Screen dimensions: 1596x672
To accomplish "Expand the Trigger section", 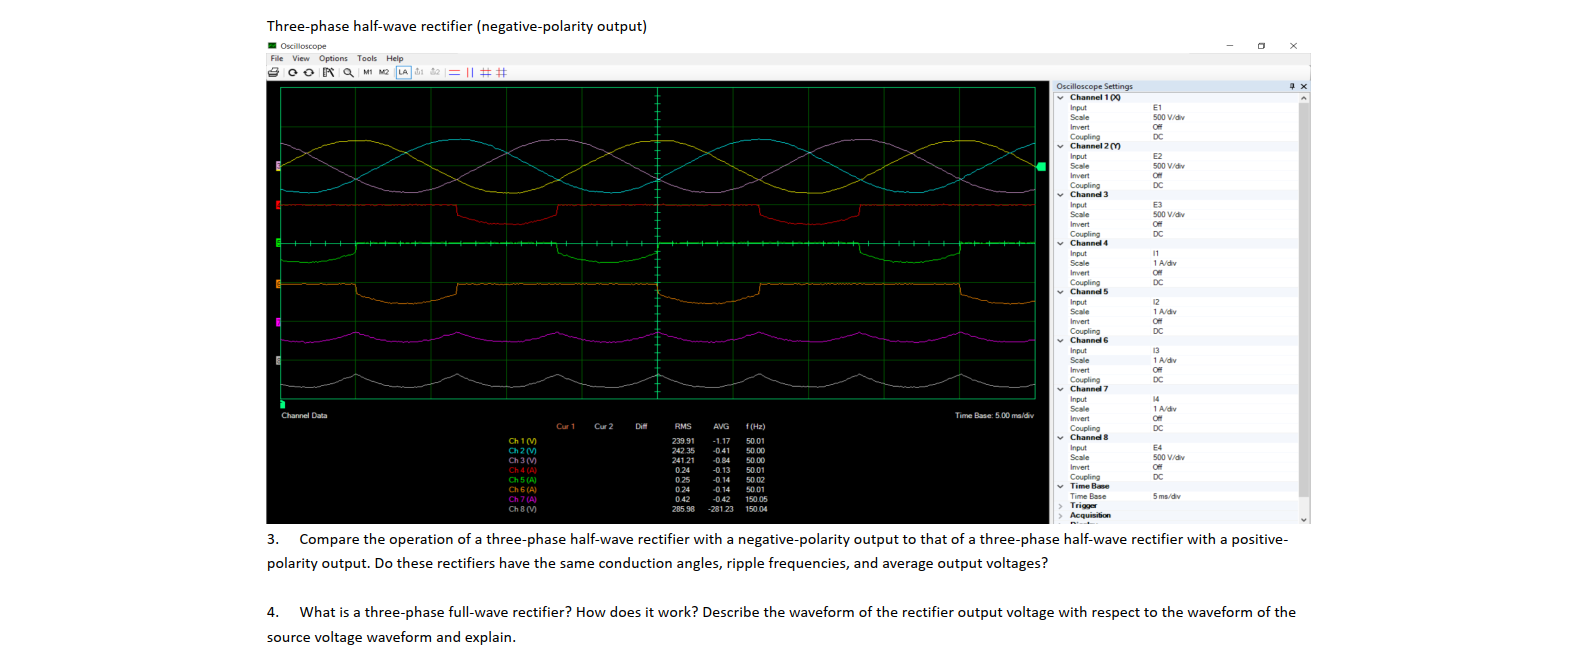I will point(1061,505).
